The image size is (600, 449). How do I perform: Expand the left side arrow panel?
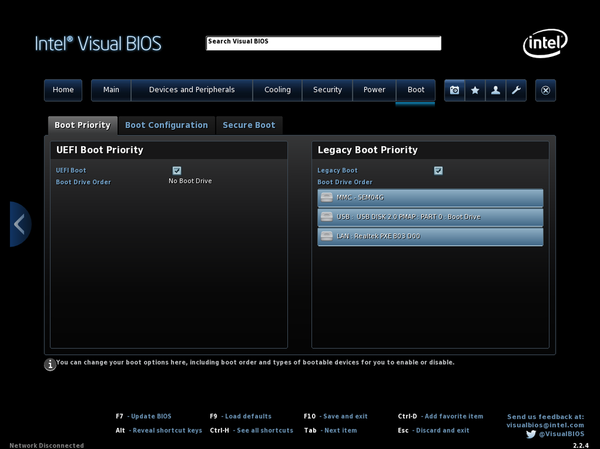20,224
